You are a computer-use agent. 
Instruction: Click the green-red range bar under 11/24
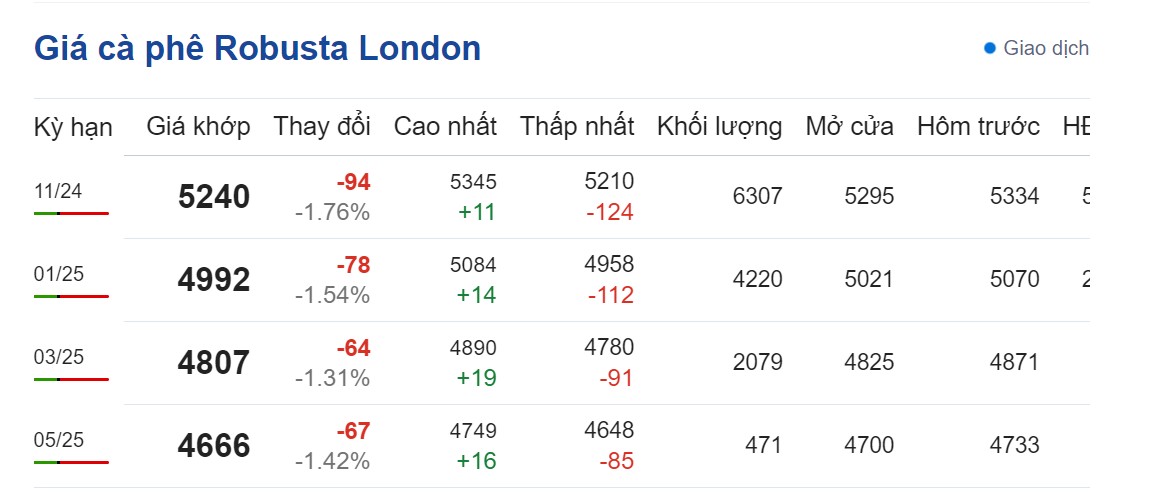71,213
